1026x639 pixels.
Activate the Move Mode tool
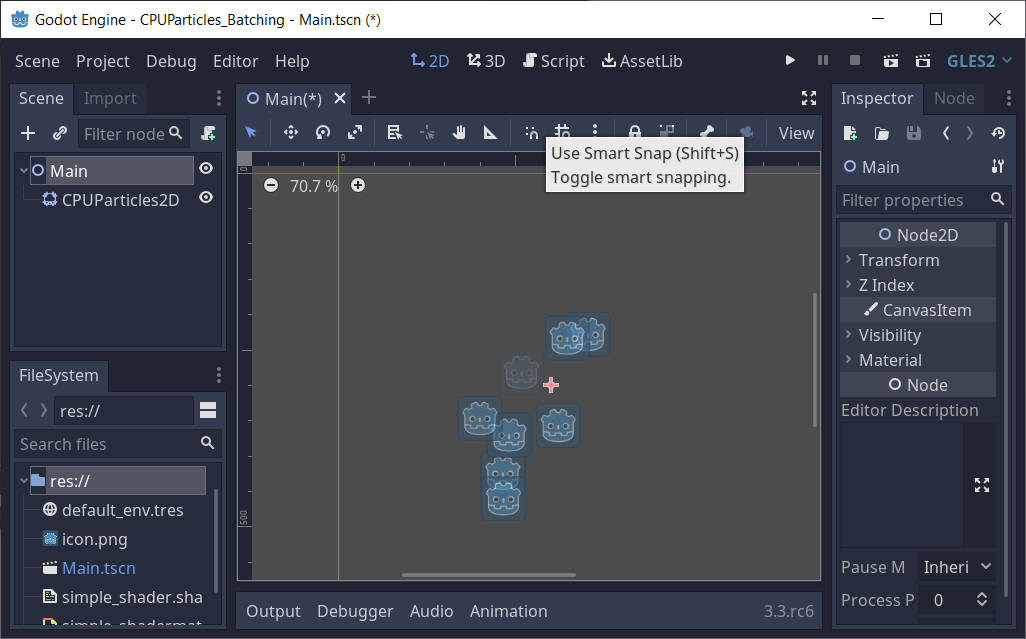291,133
